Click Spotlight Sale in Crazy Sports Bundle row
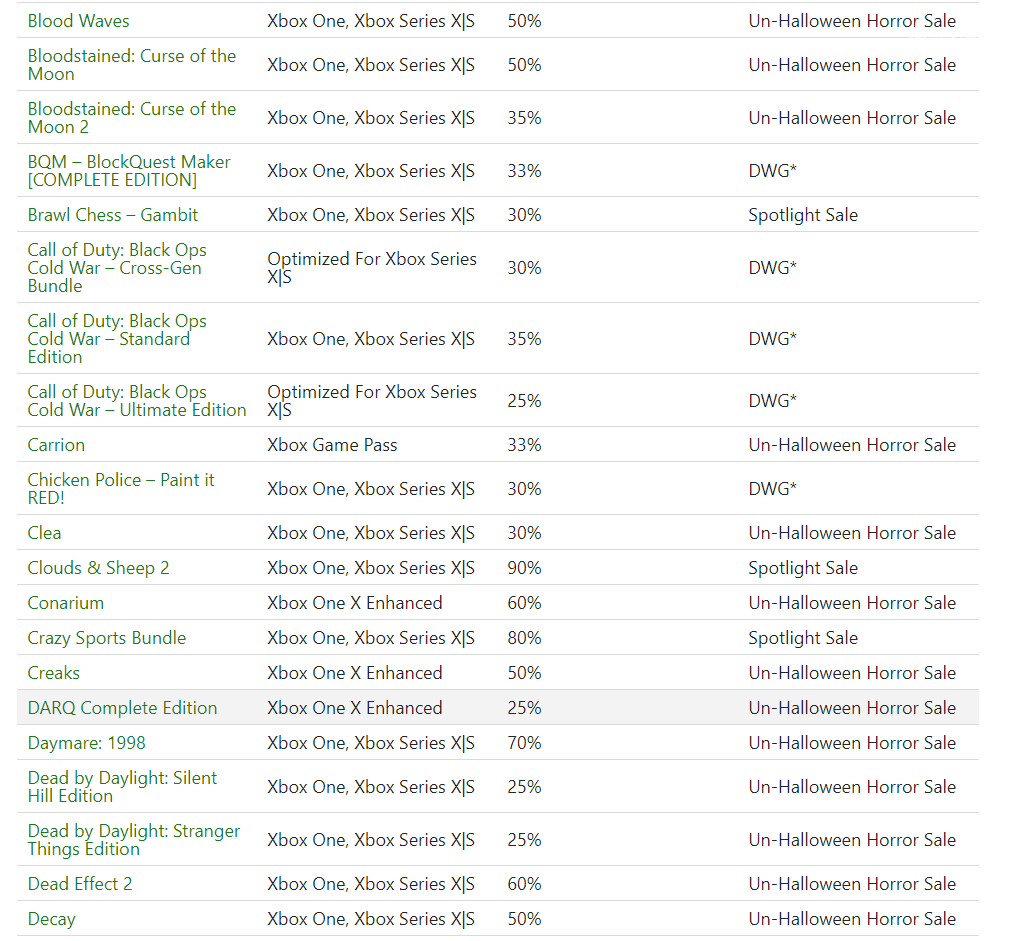This screenshot has width=1016, height=941. click(x=803, y=638)
